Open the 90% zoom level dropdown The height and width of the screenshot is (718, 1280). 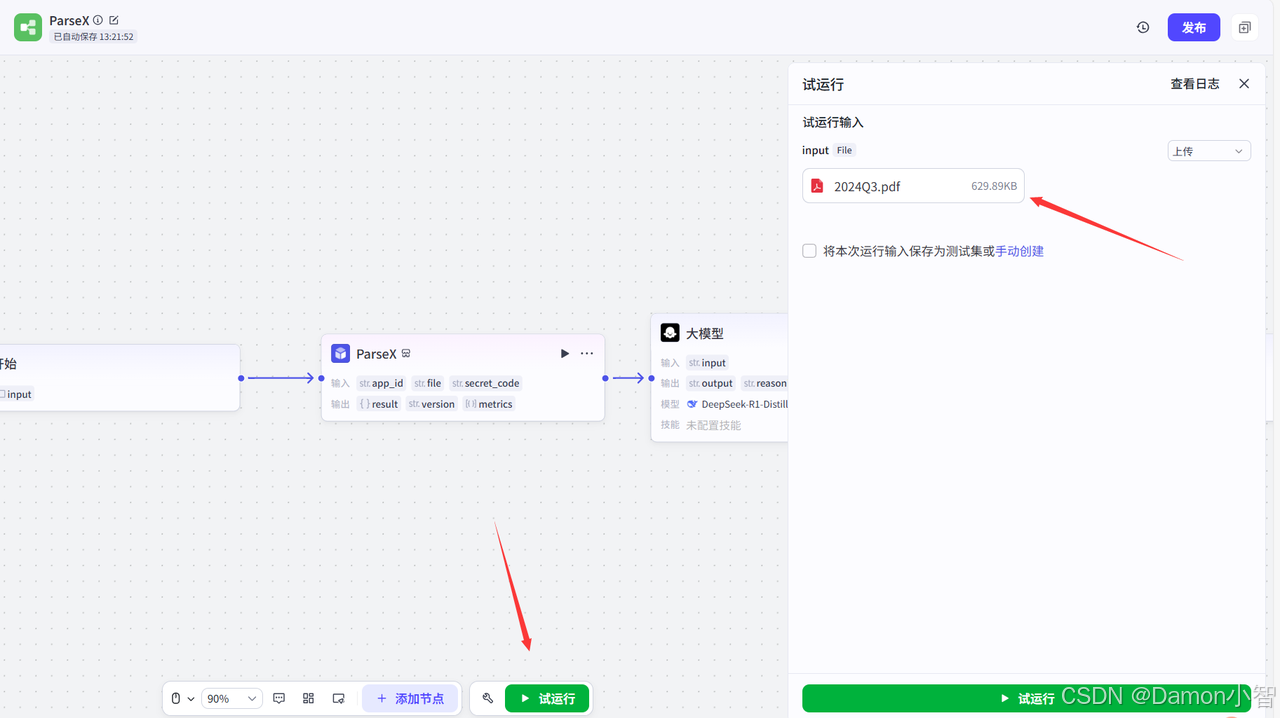coord(232,698)
